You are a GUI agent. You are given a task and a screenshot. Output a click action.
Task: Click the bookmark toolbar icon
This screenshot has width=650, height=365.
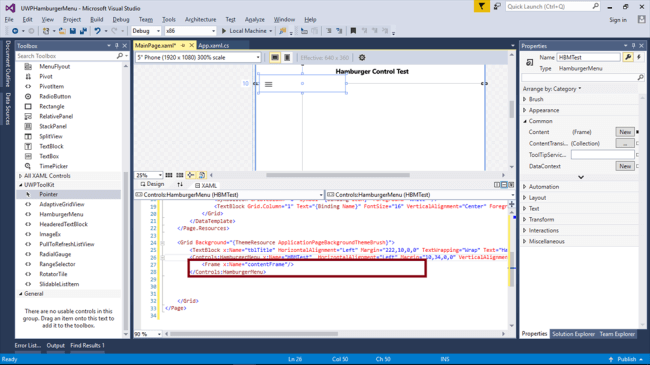click(353, 31)
